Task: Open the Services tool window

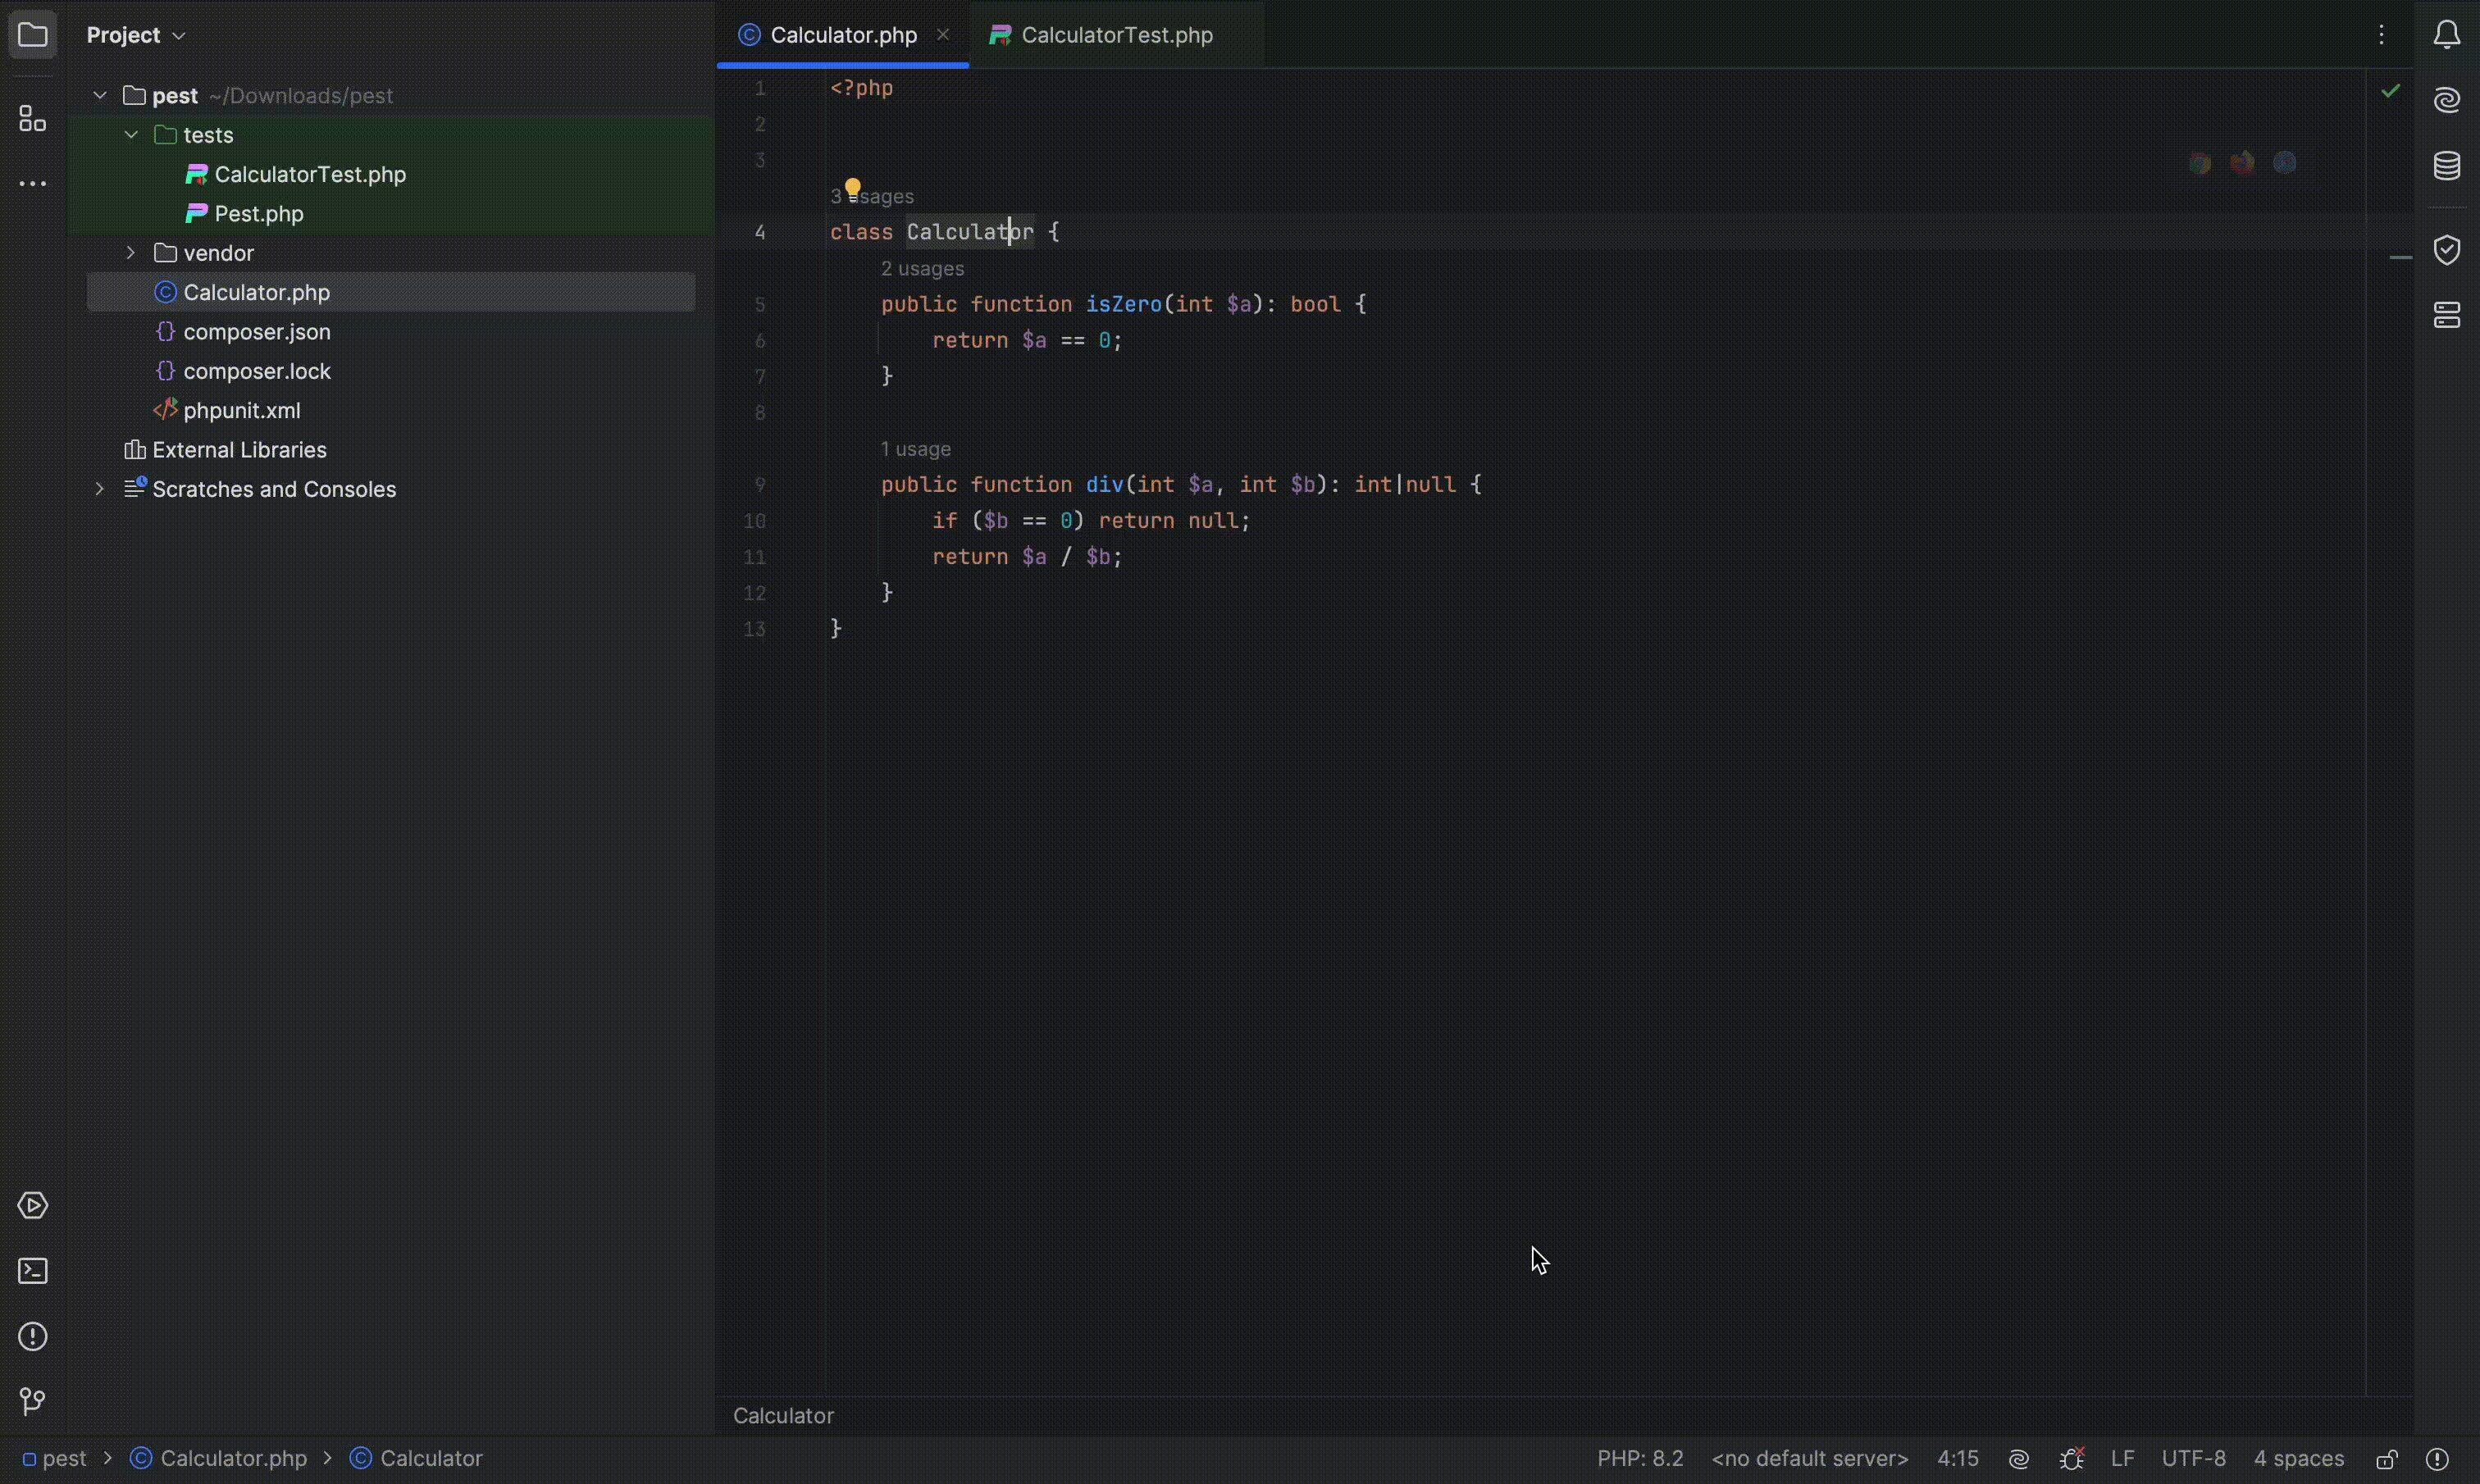Action: point(33,1206)
